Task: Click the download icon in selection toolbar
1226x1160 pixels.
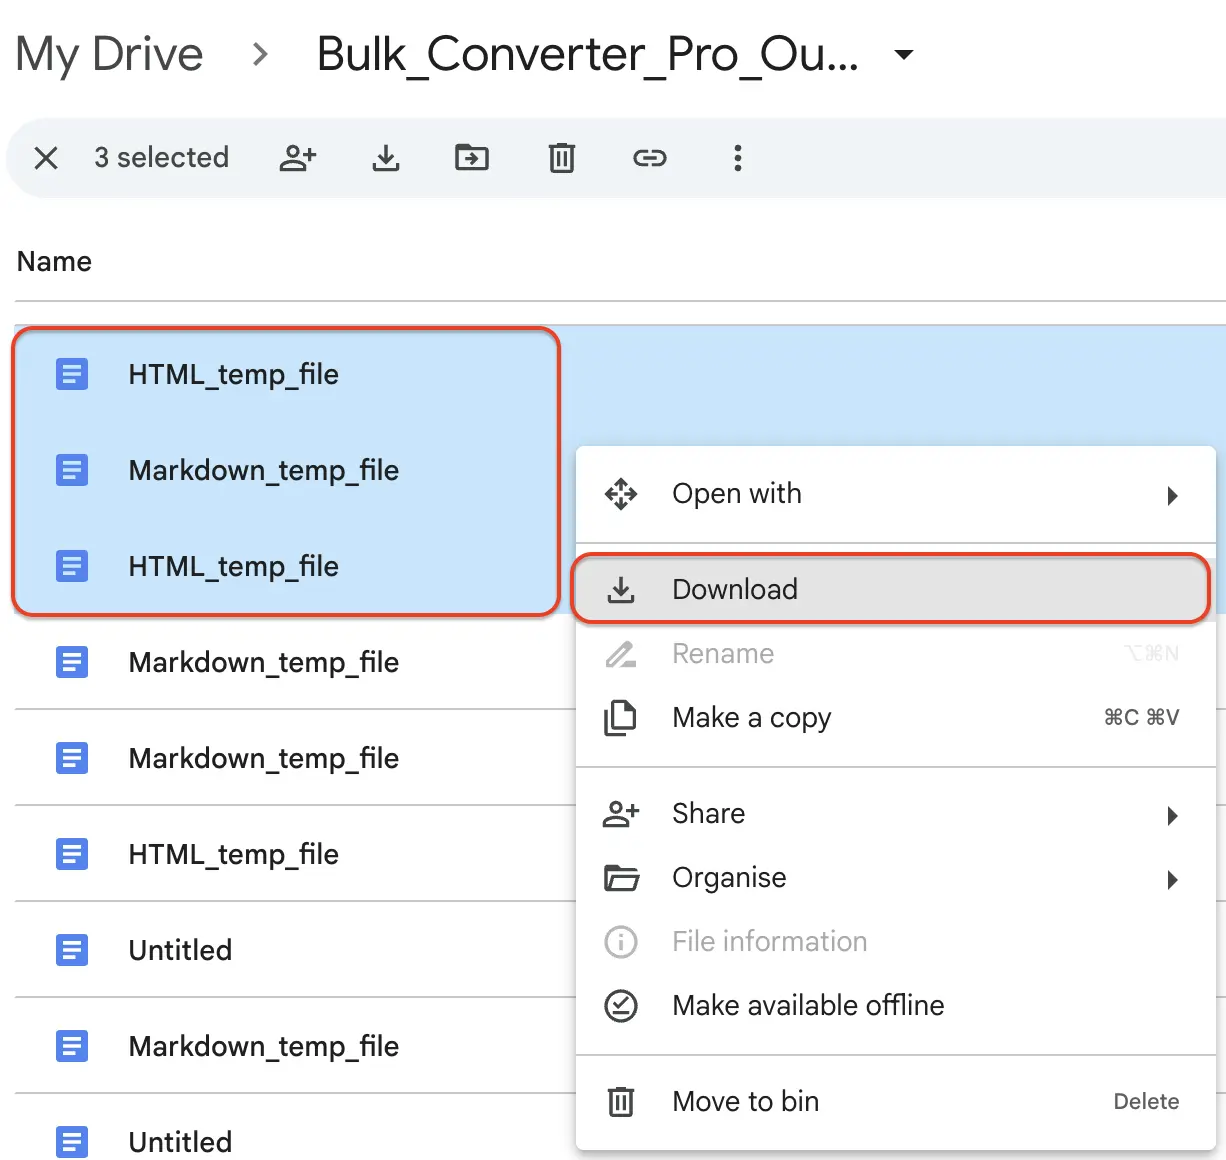Action: click(x=386, y=158)
